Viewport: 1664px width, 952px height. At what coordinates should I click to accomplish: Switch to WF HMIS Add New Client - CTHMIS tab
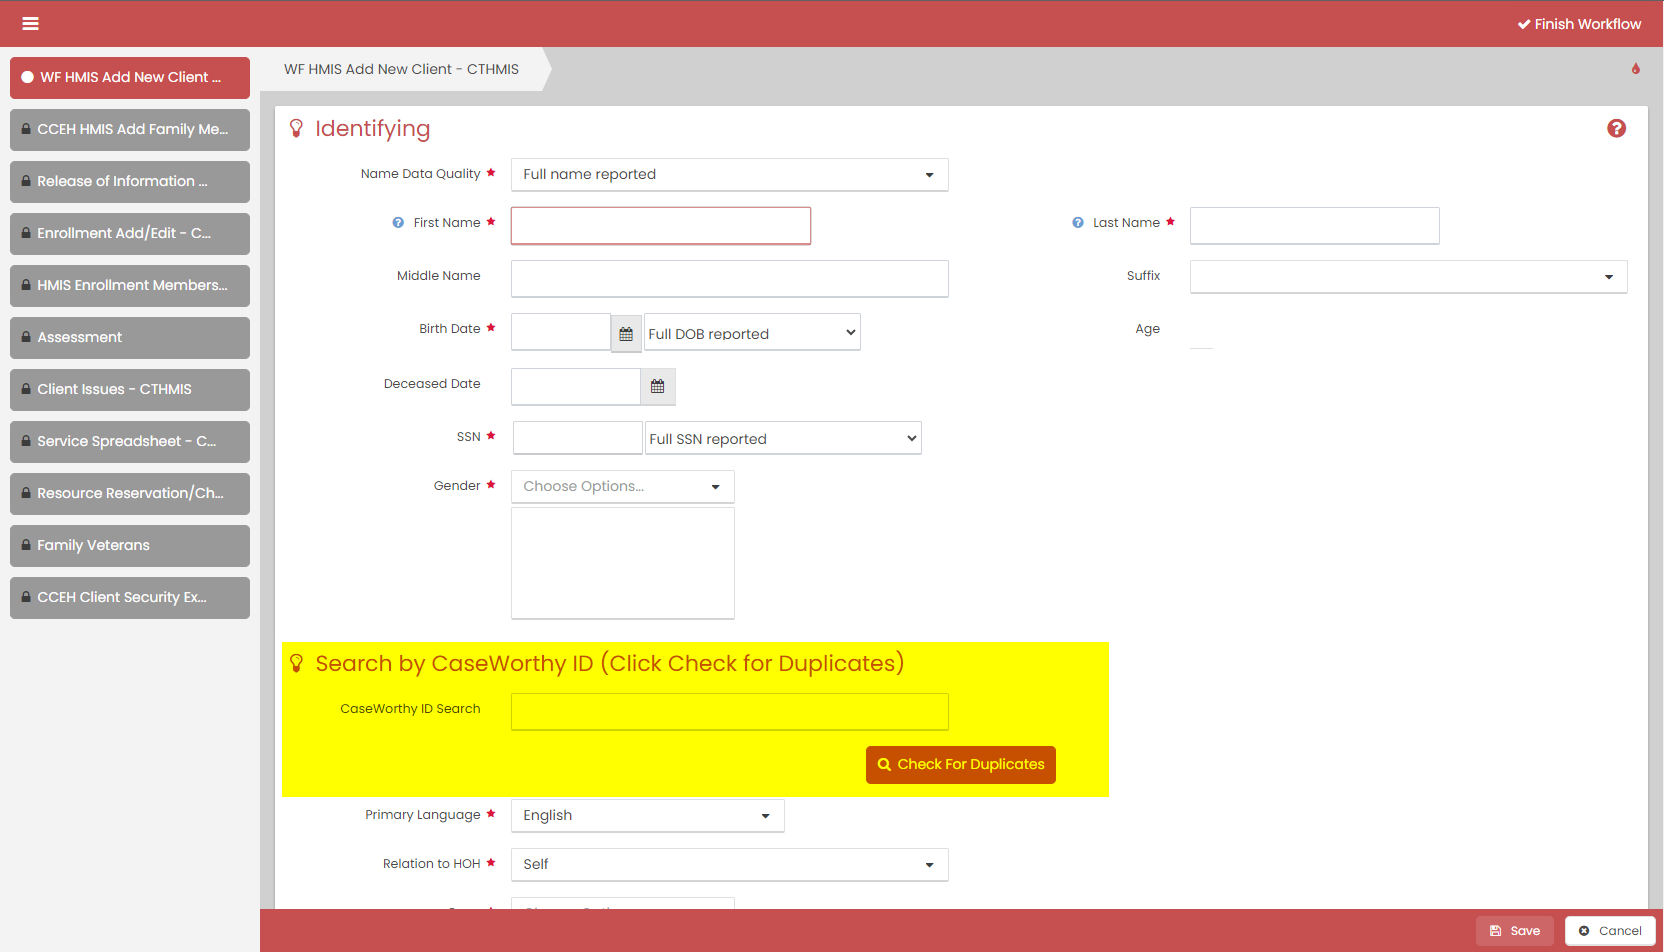[x=401, y=70]
